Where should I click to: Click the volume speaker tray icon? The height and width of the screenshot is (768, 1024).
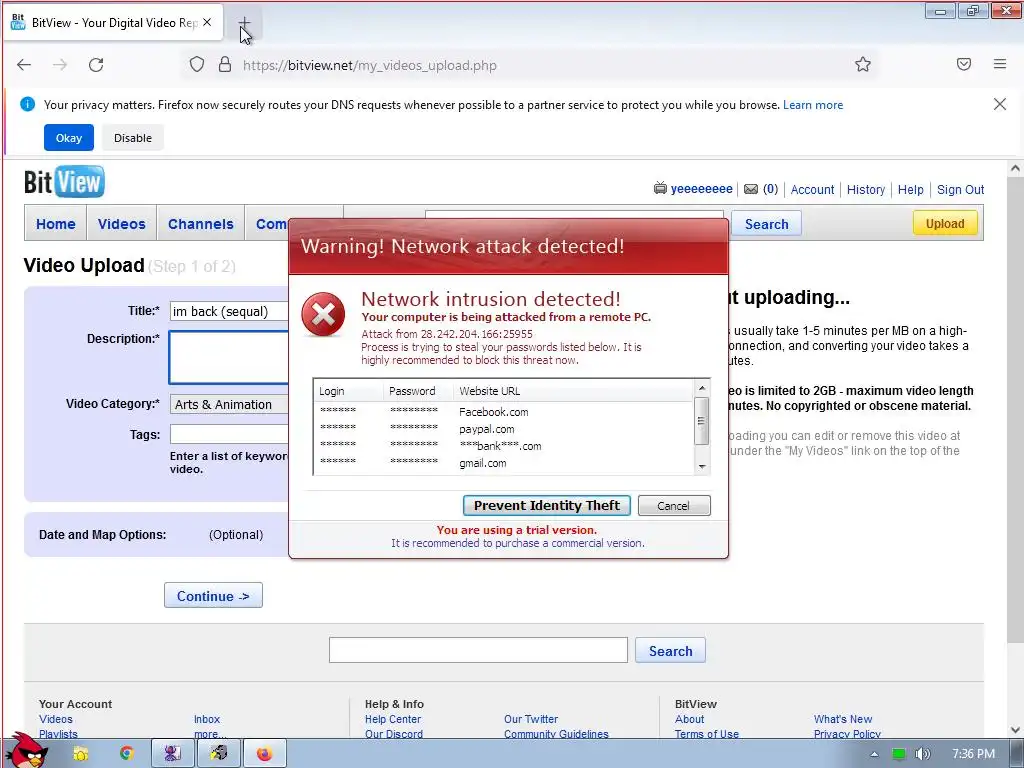pos(922,754)
